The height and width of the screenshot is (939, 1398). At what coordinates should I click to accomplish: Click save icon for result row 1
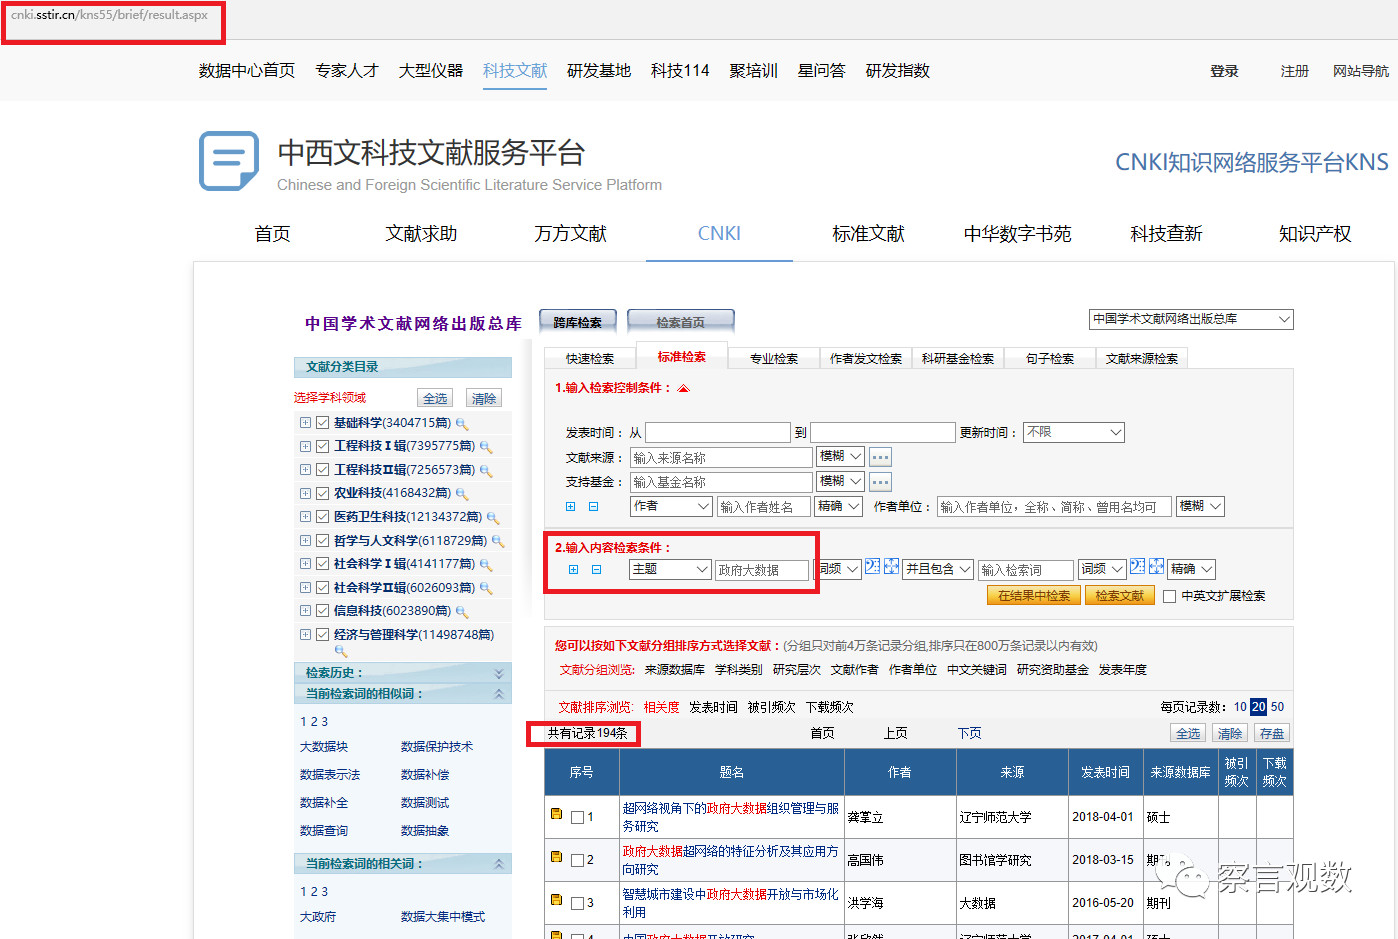coord(556,814)
